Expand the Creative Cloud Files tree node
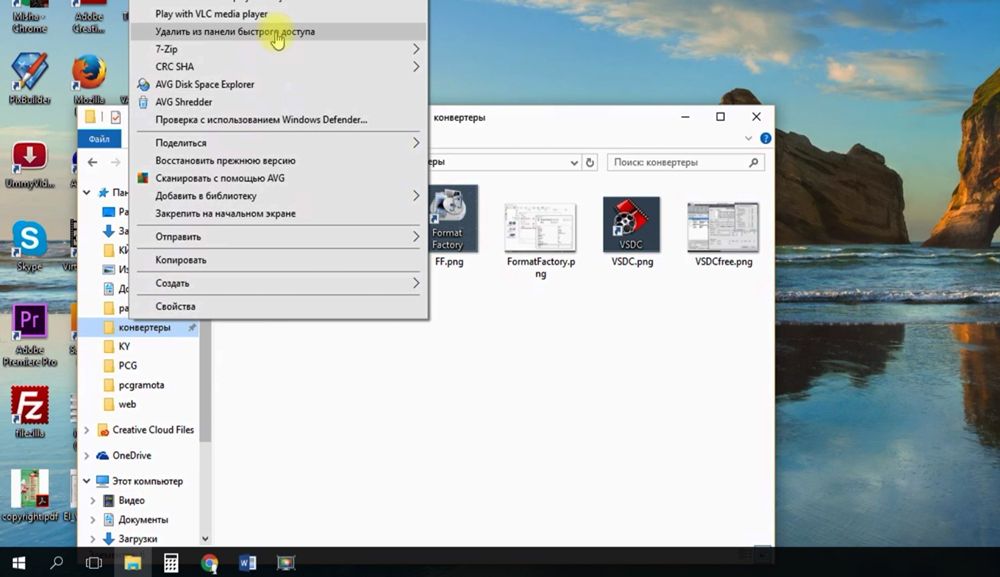Screen dimensions: 1000x577 click(x=88, y=430)
